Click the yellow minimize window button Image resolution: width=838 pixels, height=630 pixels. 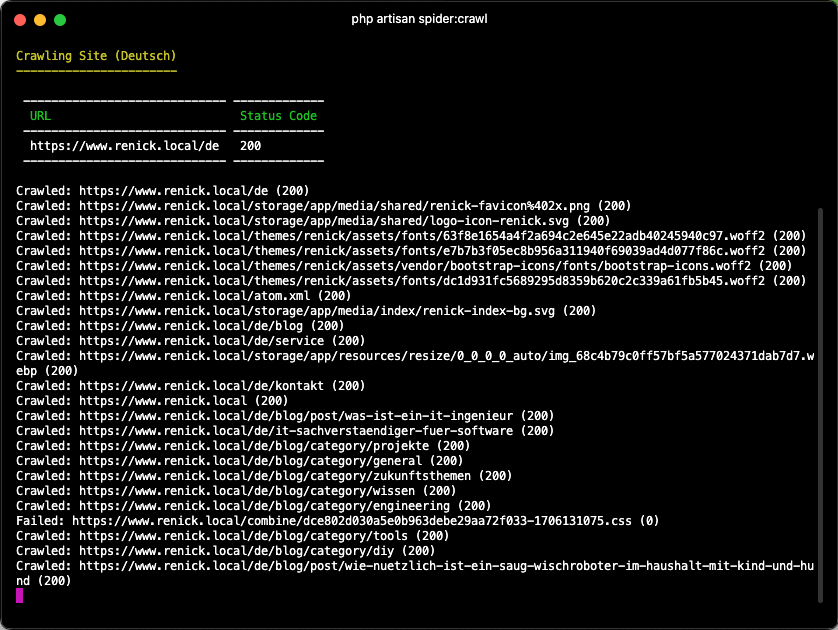click(x=40, y=20)
